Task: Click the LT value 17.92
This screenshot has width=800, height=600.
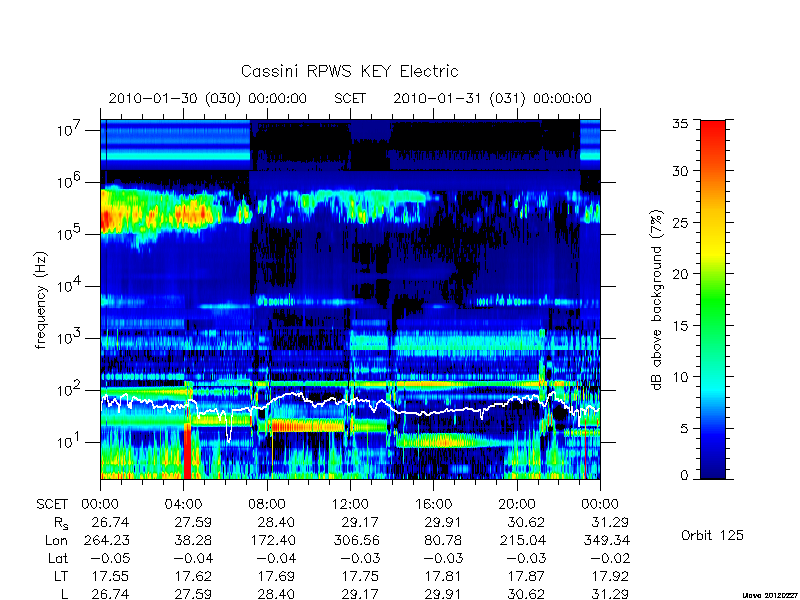Action: 609,577
